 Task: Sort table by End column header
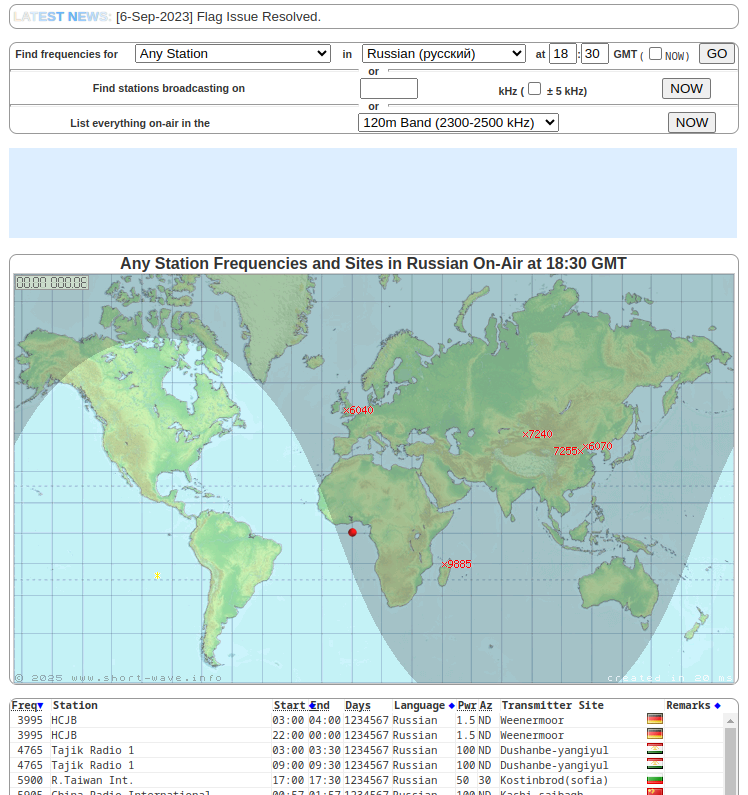(x=322, y=705)
